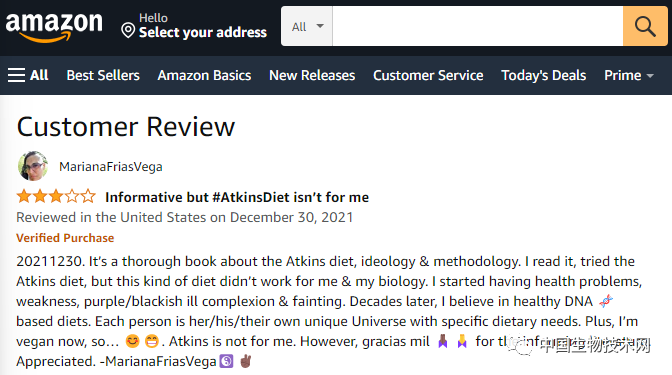
Task: Click the reviewer's profile avatar
Action: [33, 166]
